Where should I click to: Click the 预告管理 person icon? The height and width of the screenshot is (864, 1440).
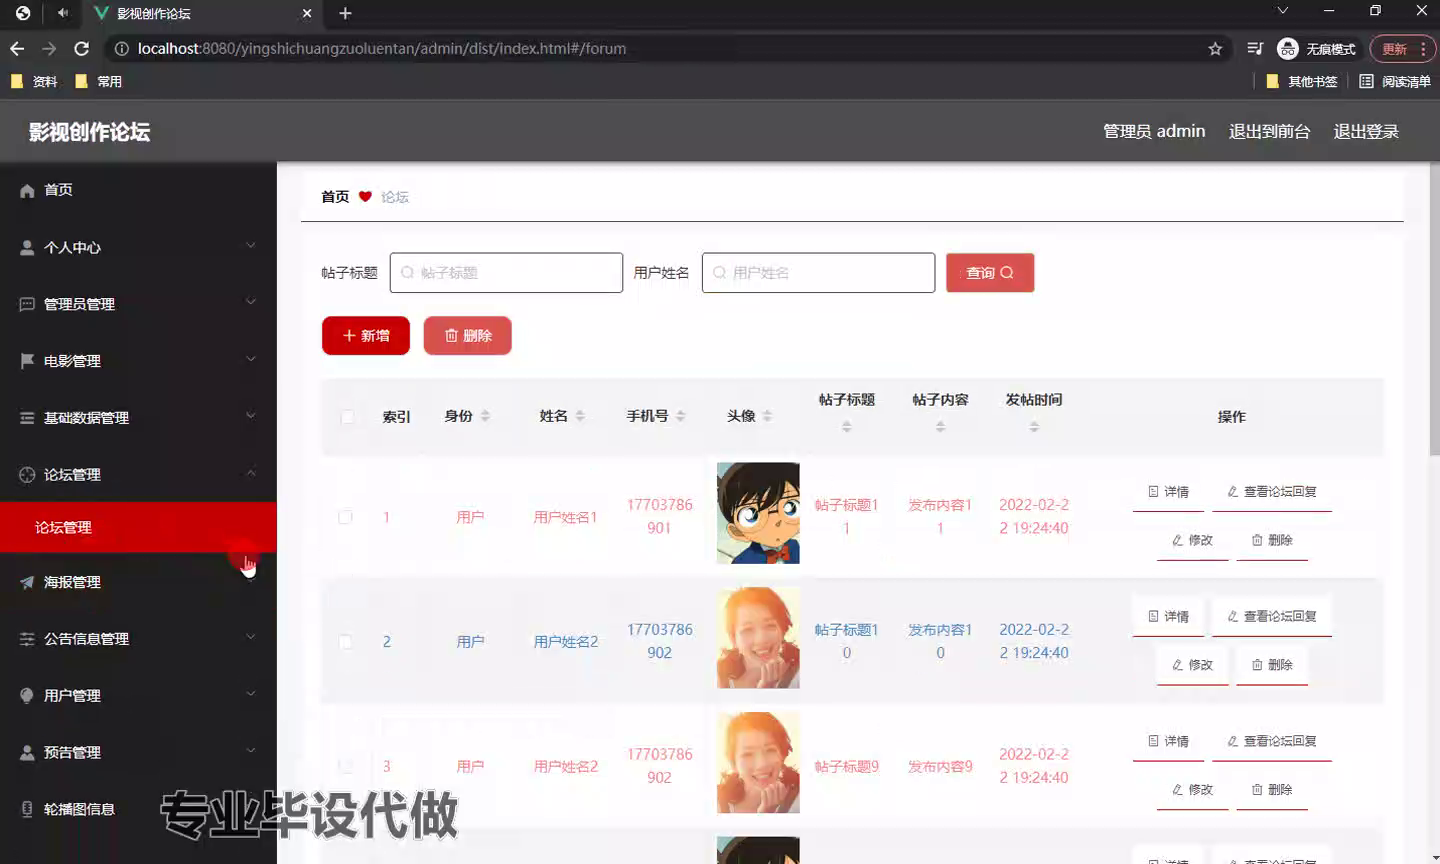point(27,753)
